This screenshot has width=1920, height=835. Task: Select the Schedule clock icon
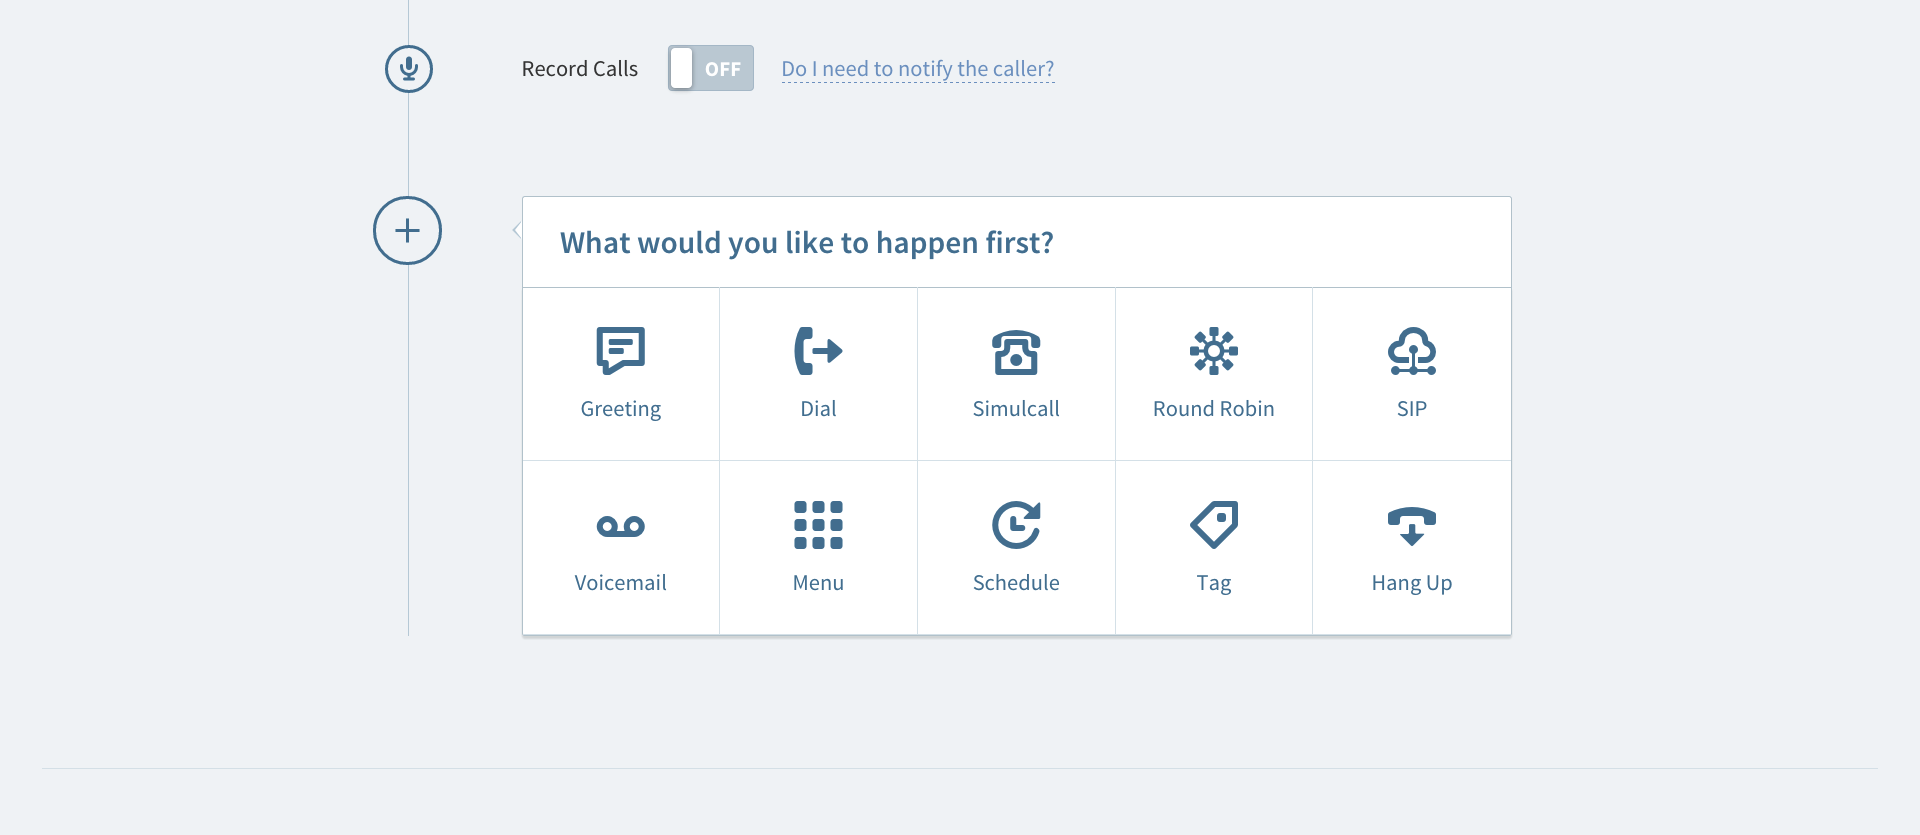(1016, 525)
